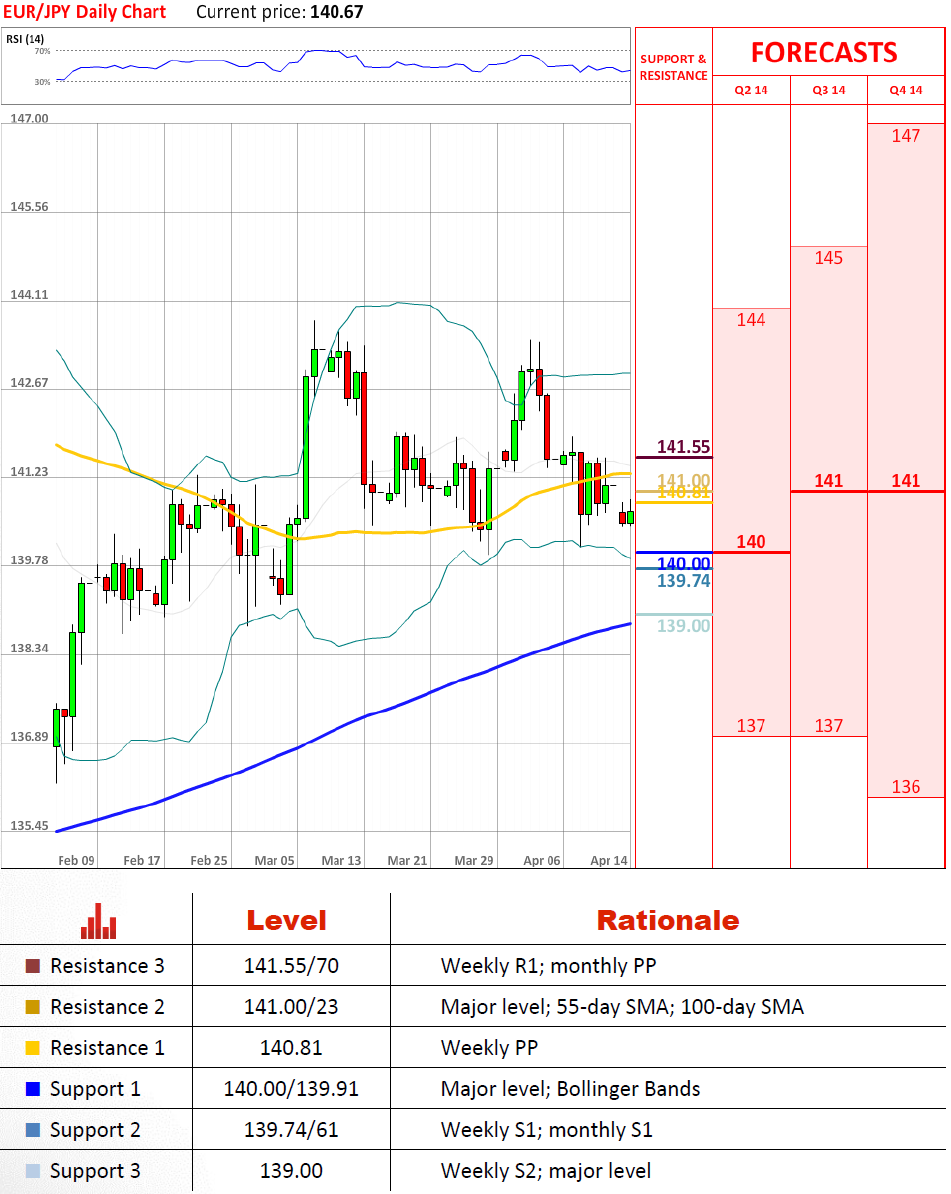Click the Support 3 light blue color swatch
Screen dimensions: 951x1194
33,1171
